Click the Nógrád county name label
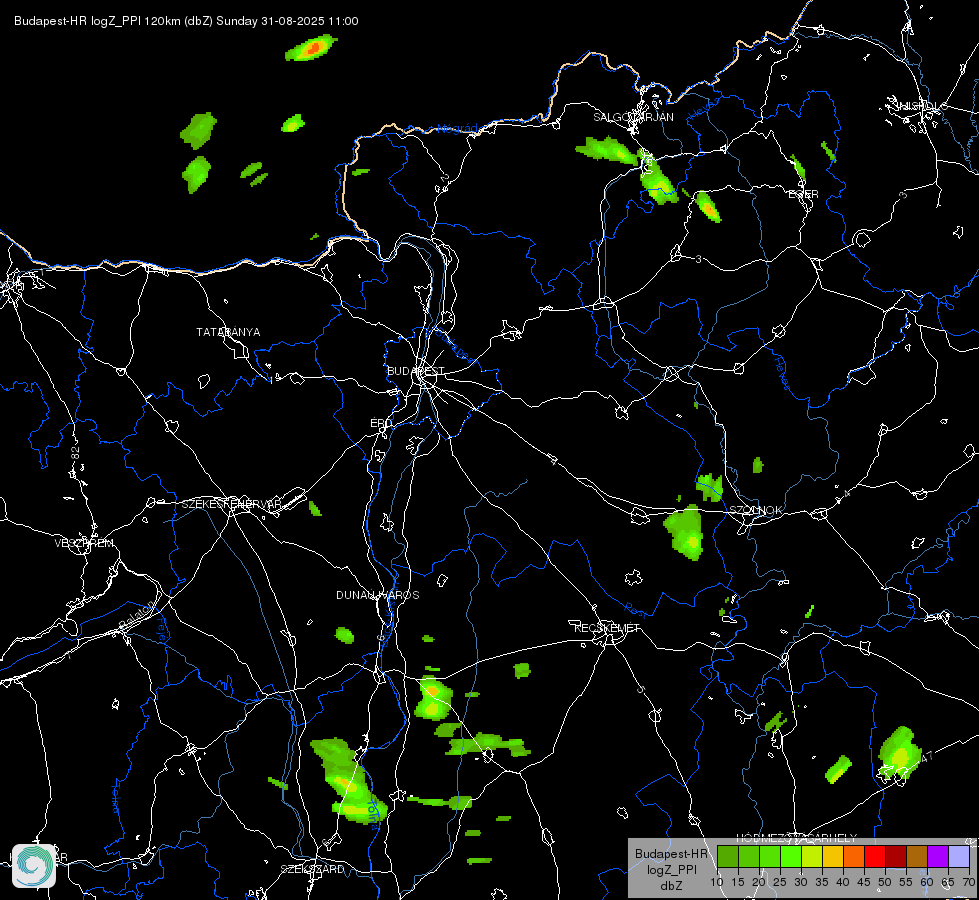 click(x=457, y=129)
